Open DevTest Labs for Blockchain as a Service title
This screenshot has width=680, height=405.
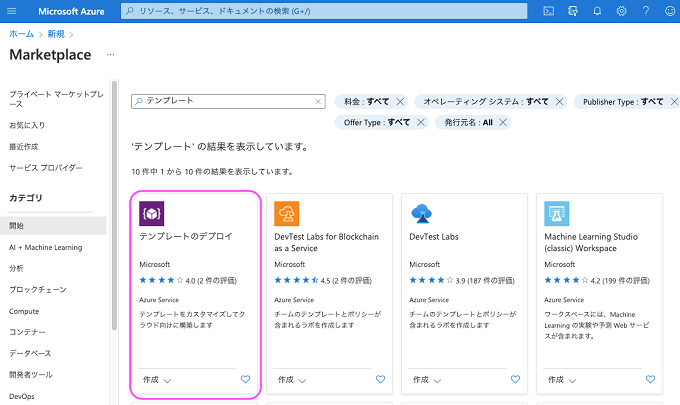point(327,242)
